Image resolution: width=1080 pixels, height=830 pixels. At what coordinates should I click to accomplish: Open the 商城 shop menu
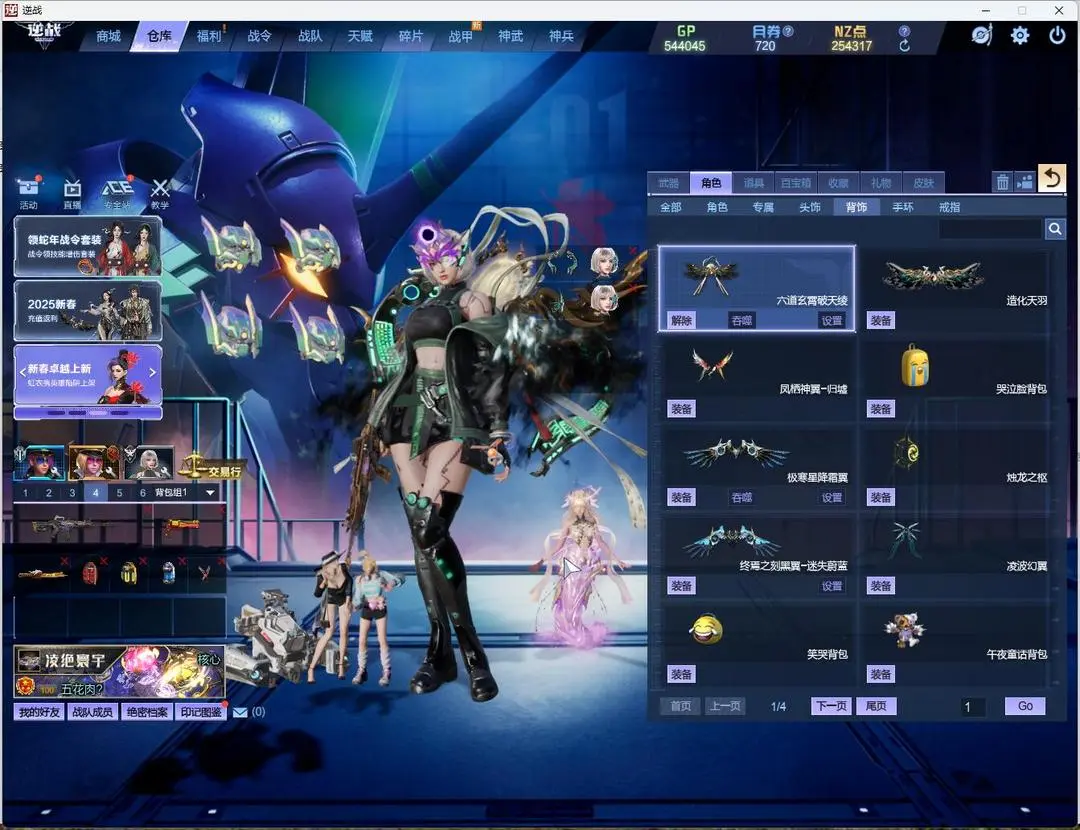[x=108, y=36]
